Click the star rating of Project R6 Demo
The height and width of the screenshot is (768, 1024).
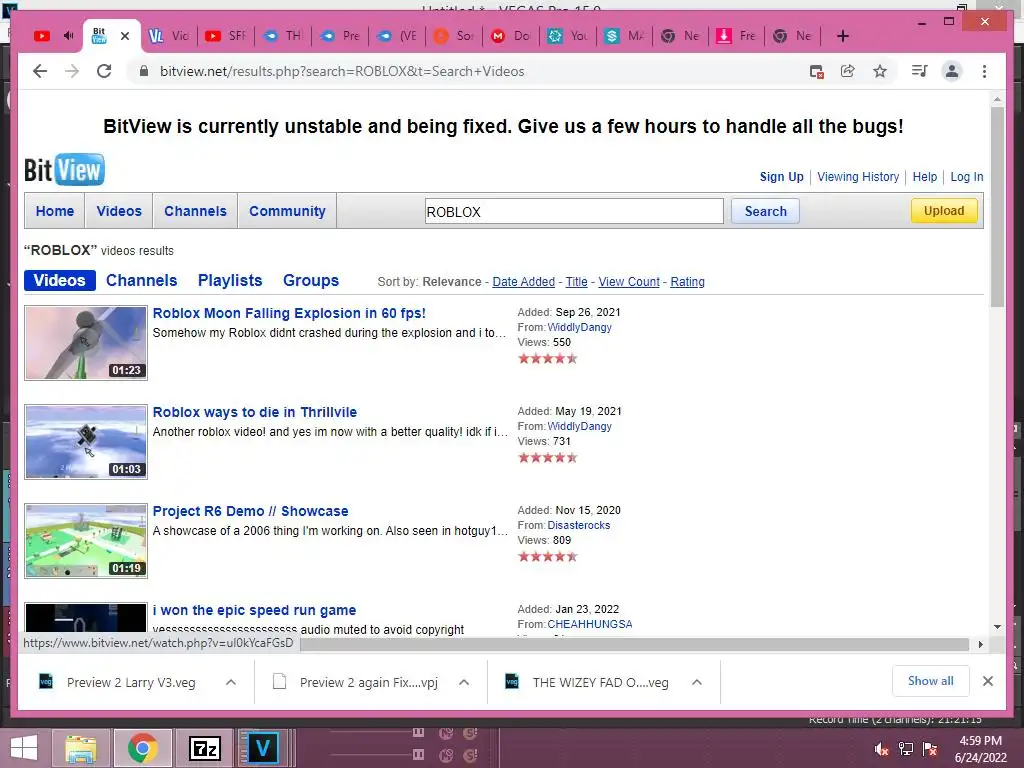547,556
